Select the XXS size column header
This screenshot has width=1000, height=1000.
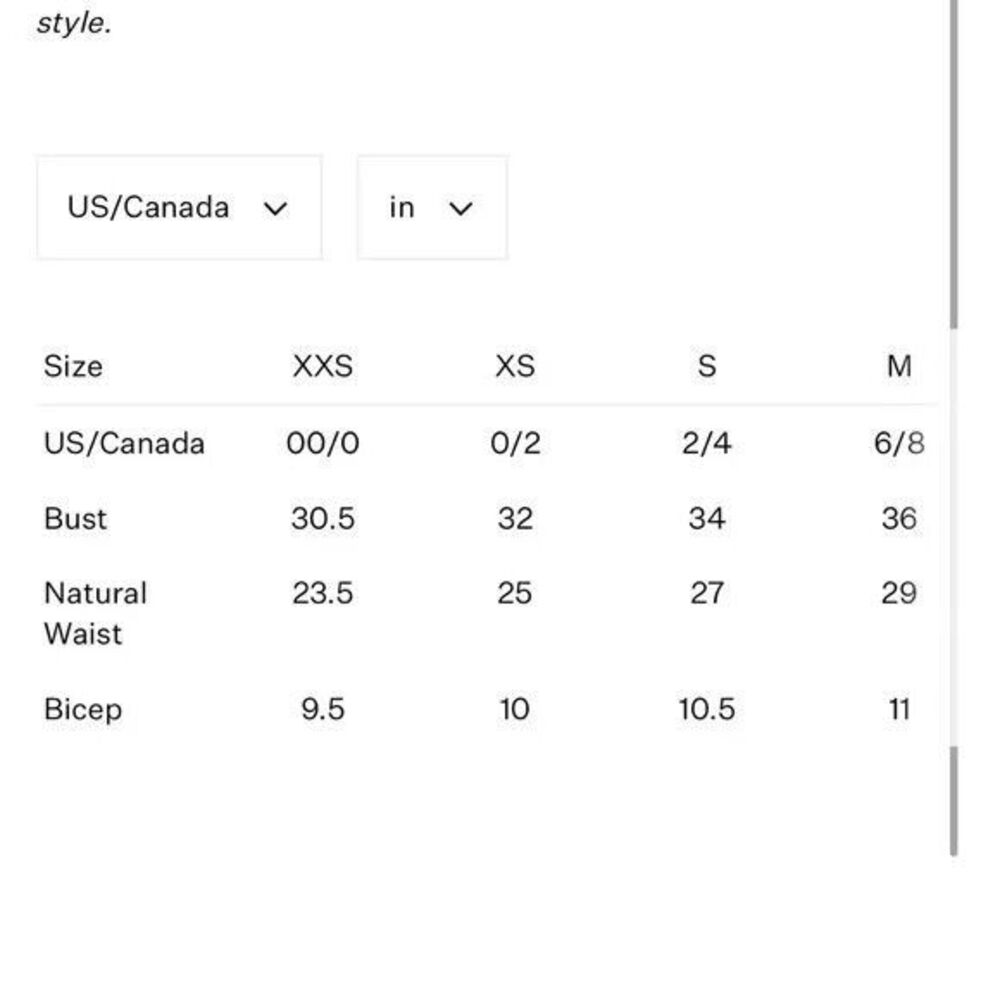coord(323,366)
